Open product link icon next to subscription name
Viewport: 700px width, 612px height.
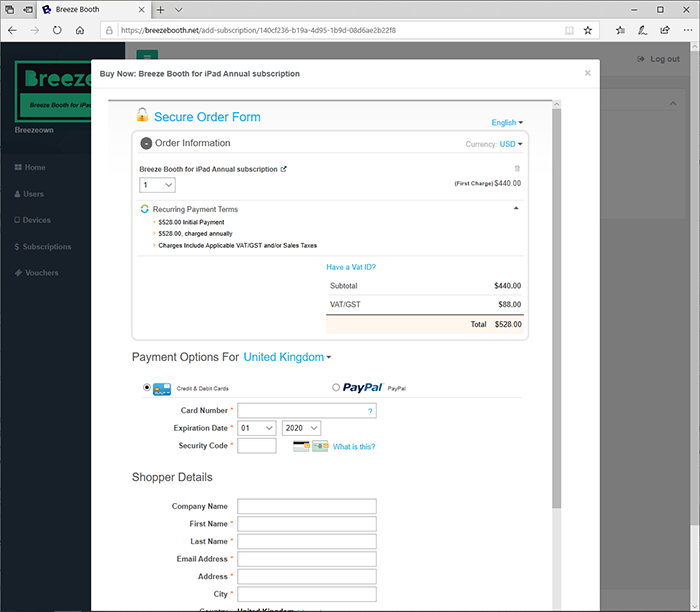point(283,169)
